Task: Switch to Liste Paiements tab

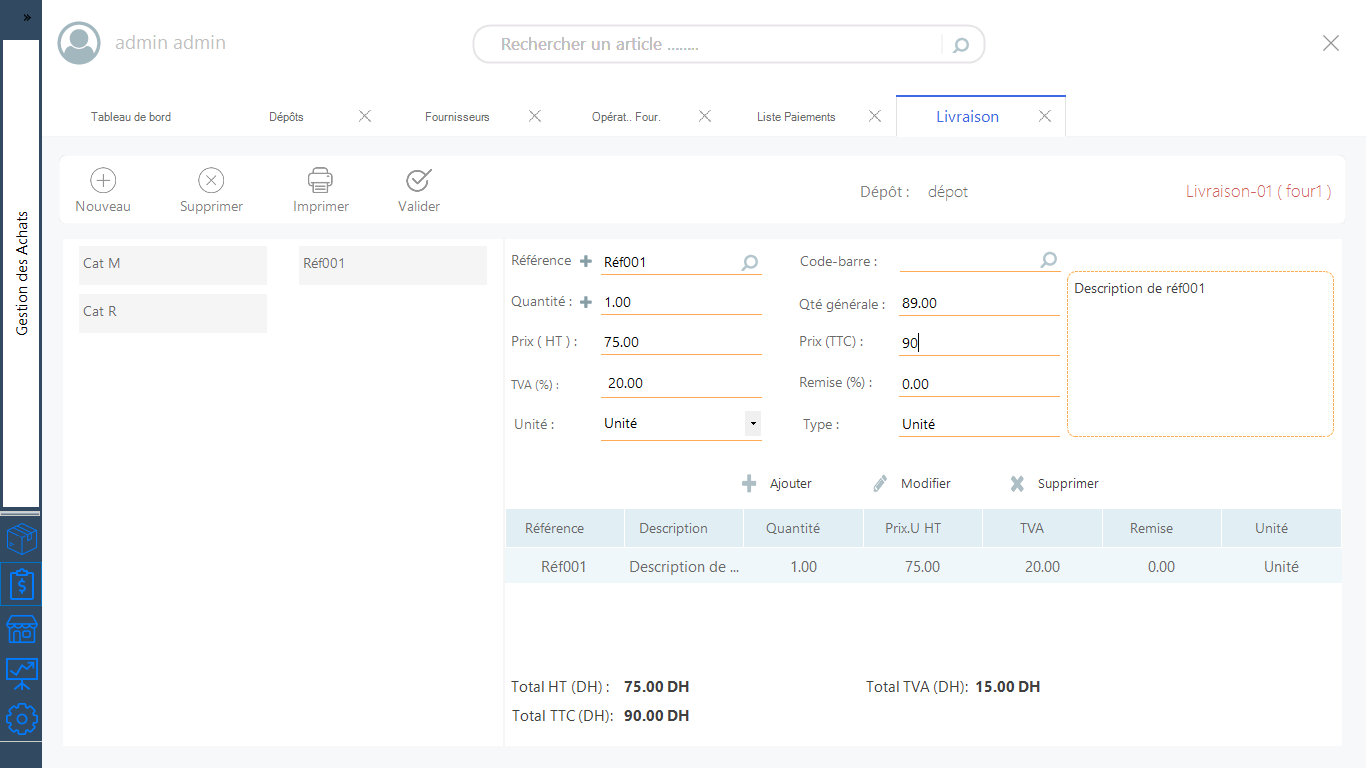Action: click(x=796, y=117)
